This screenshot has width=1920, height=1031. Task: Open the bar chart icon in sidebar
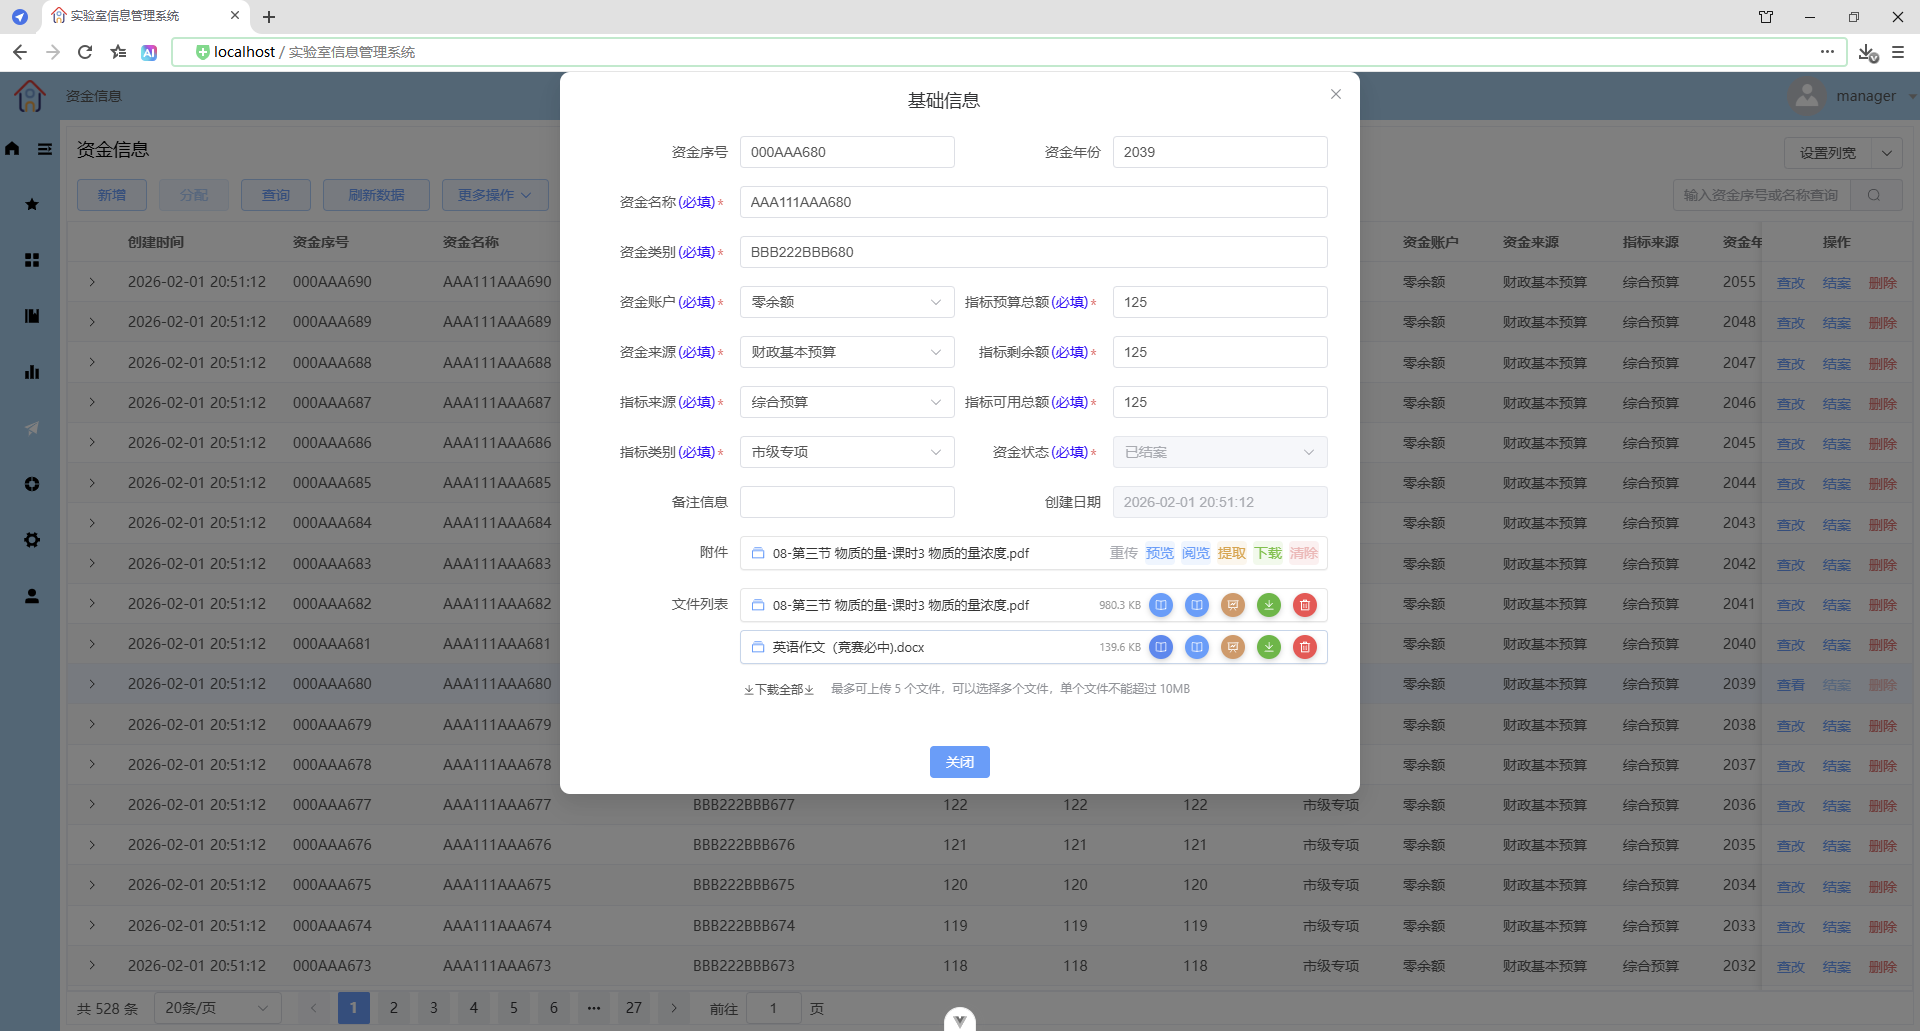32,372
